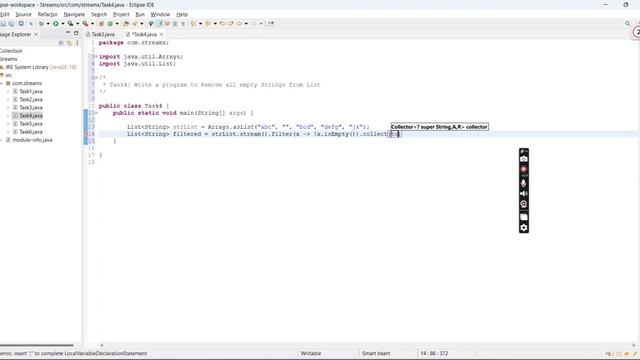Expand the Task2.java tree node
This screenshot has width=640, height=360.
point(8,100)
